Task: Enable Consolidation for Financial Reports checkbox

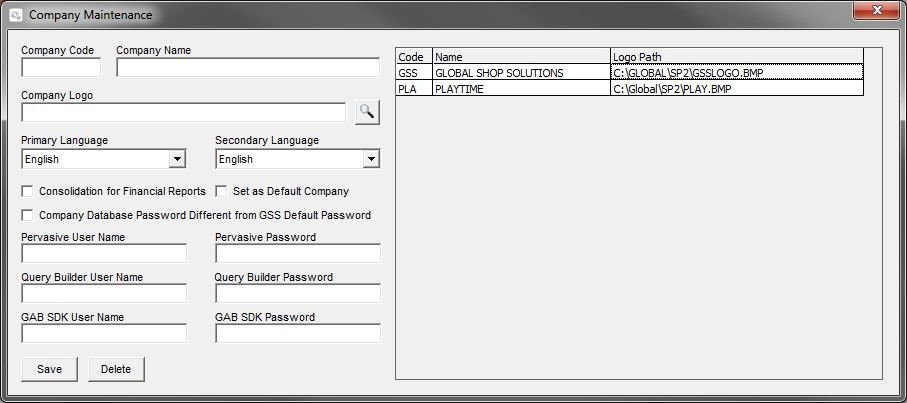Action: click(27, 191)
